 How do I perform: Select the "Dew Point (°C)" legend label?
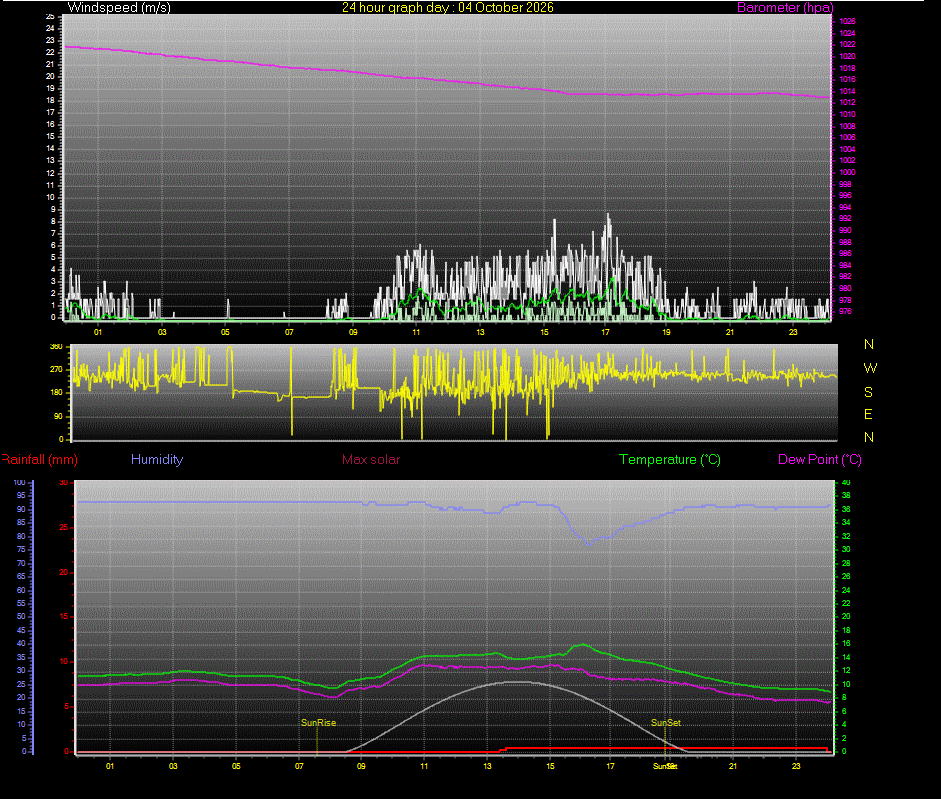tap(820, 460)
